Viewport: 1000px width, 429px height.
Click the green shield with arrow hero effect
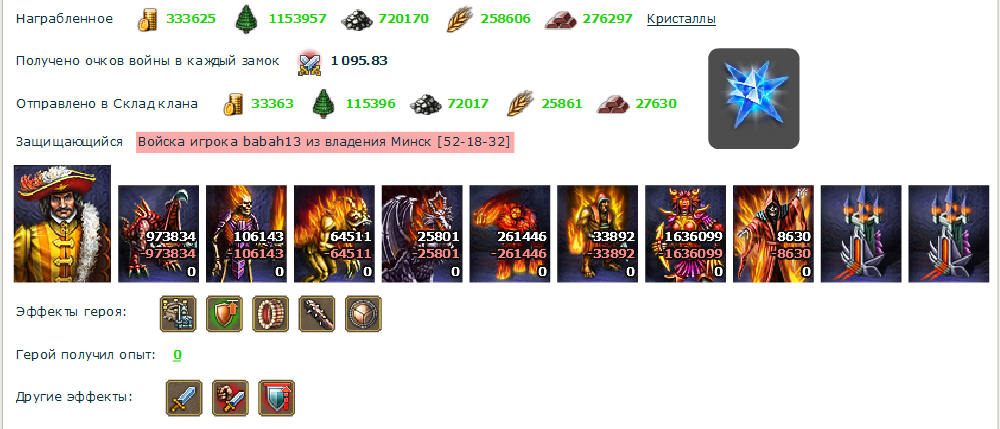pos(224,314)
